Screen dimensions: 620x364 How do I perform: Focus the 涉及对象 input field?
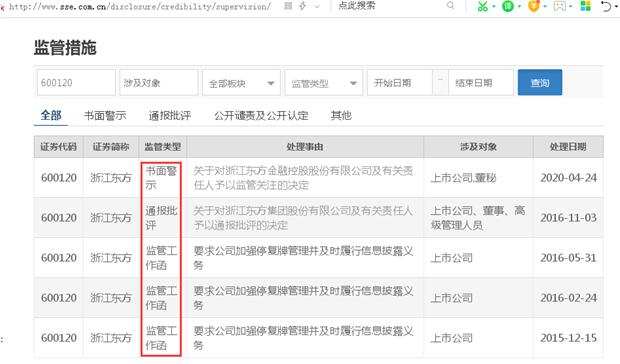[159, 83]
